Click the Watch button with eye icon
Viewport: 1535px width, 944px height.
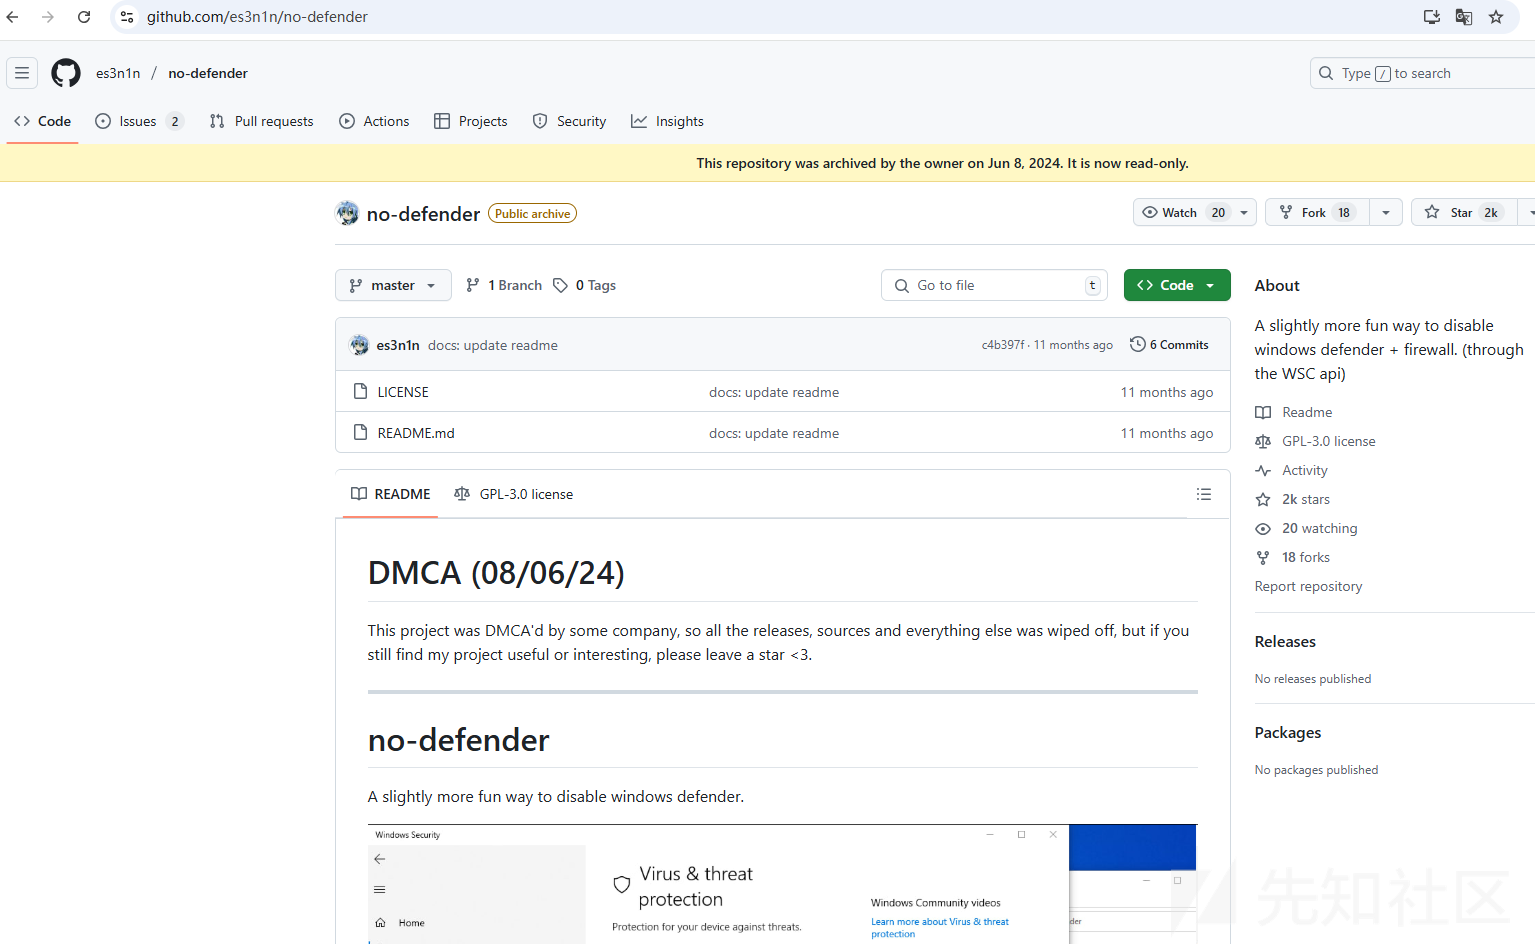1182,212
